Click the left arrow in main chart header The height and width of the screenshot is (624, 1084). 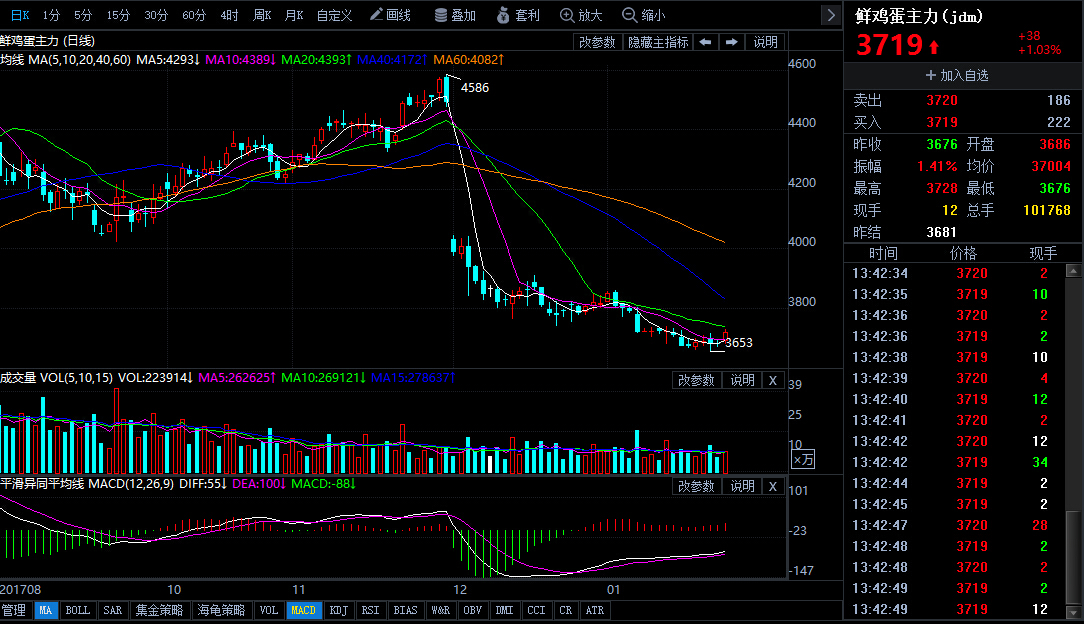[x=705, y=42]
